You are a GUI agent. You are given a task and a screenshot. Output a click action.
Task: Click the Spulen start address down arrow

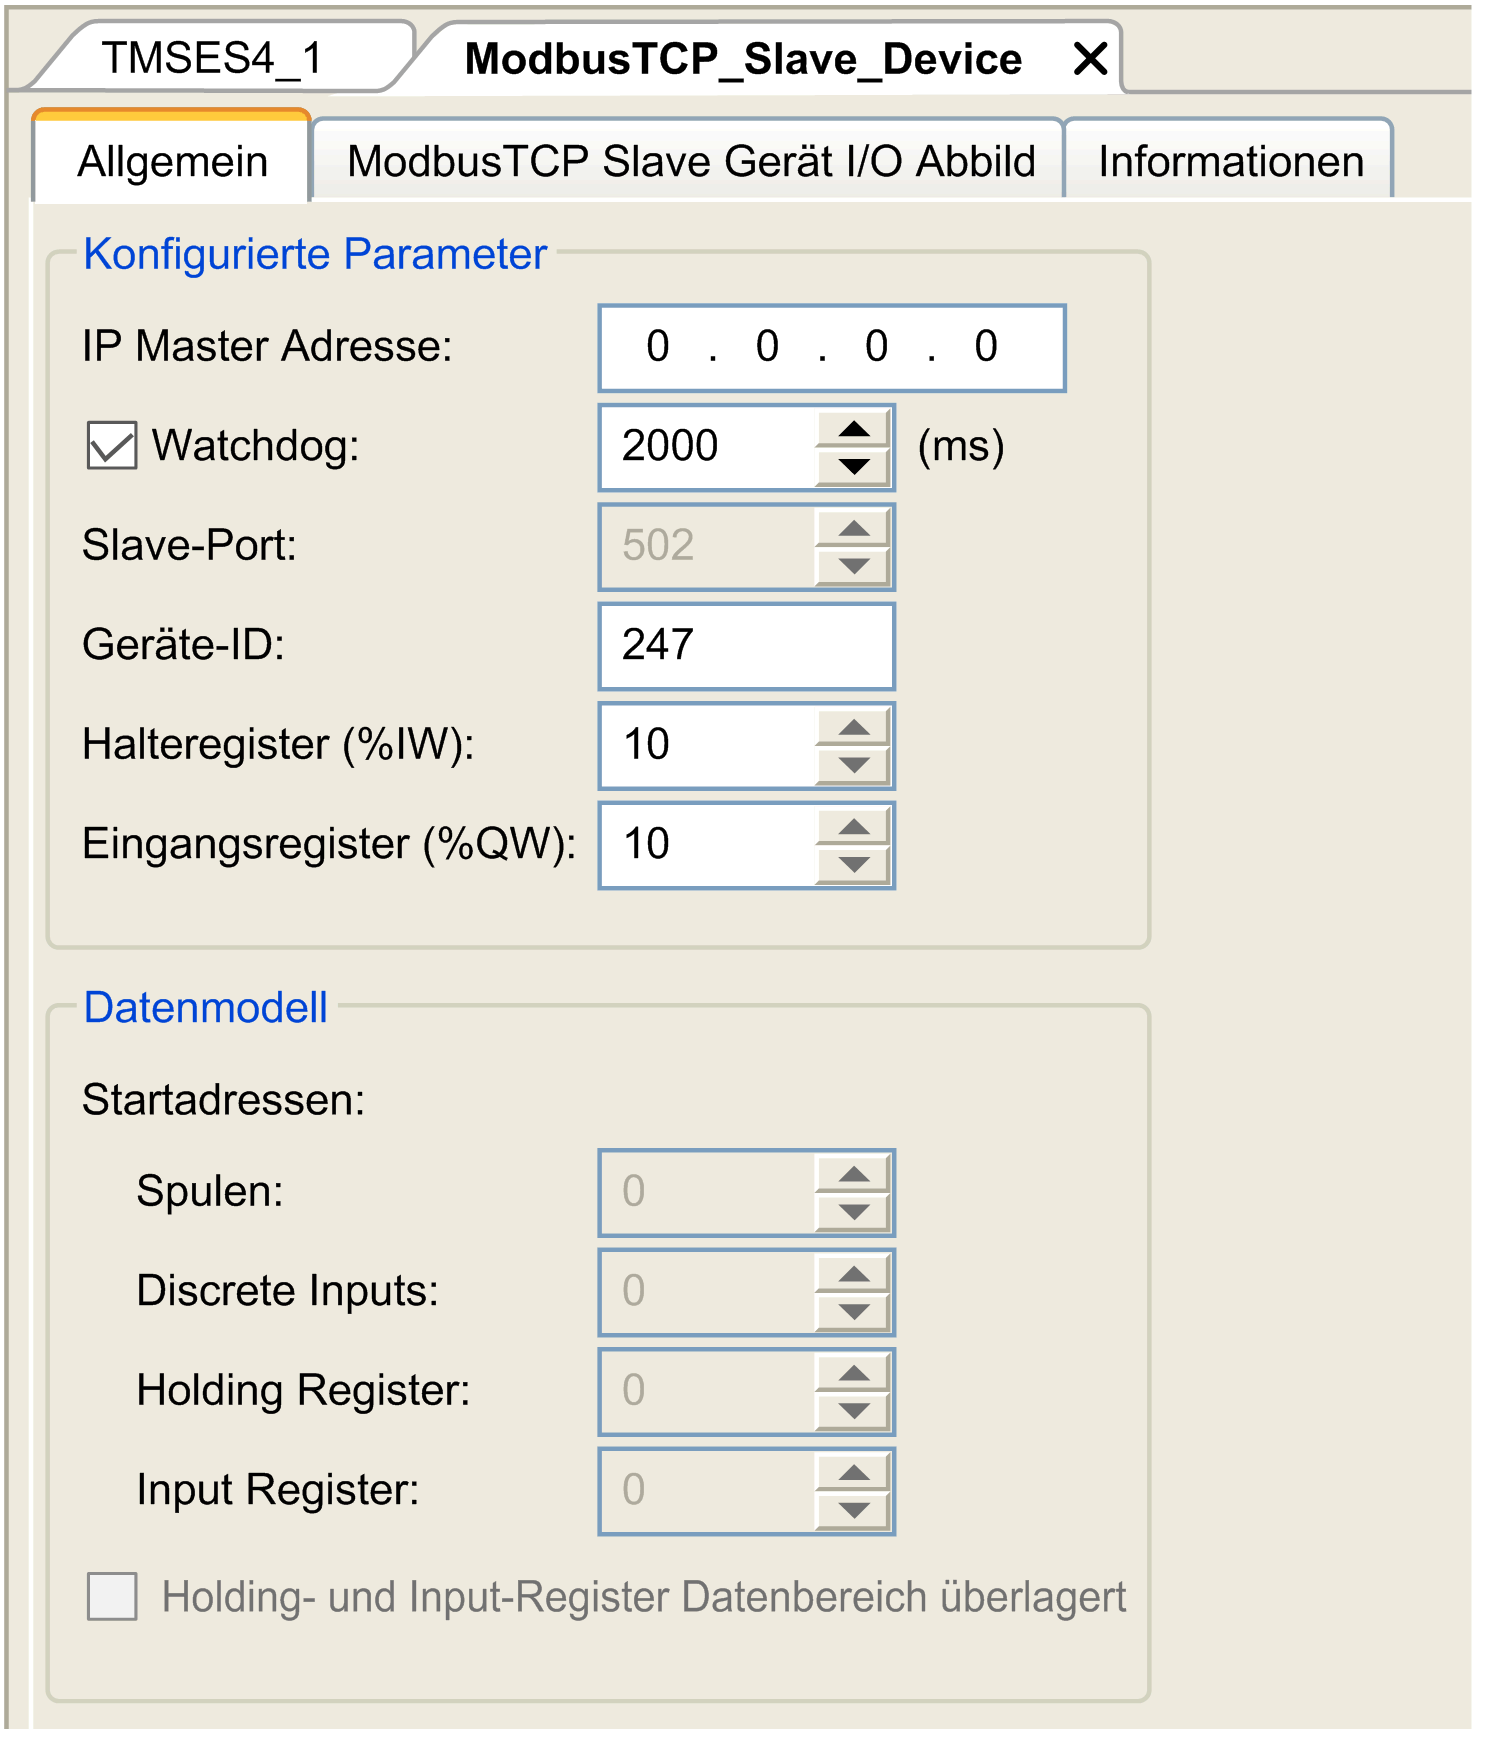(853, 1212)
